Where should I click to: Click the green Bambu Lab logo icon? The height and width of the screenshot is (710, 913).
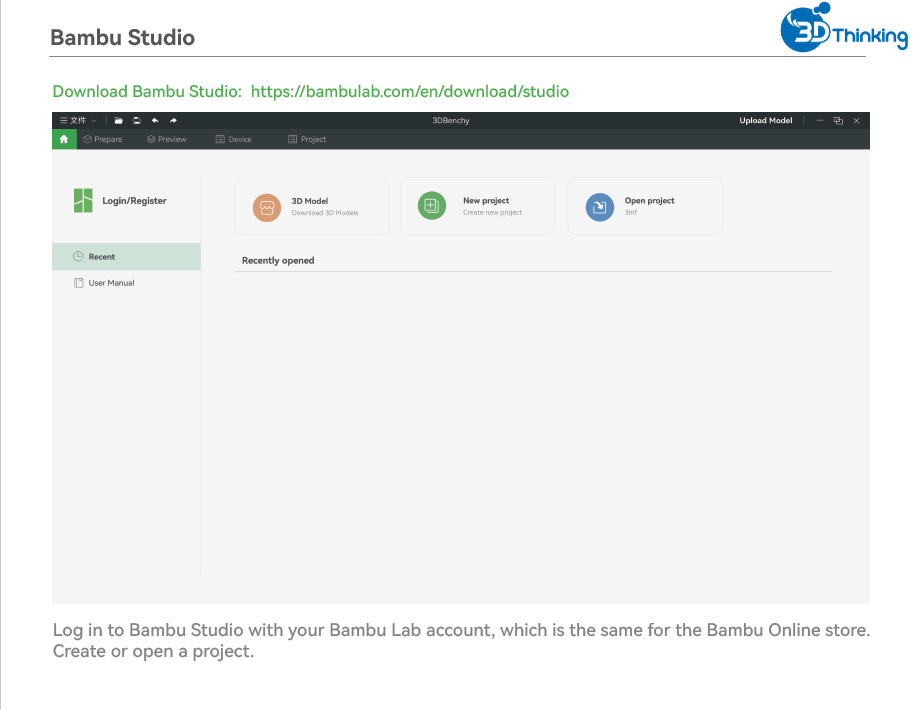point(83,200)
